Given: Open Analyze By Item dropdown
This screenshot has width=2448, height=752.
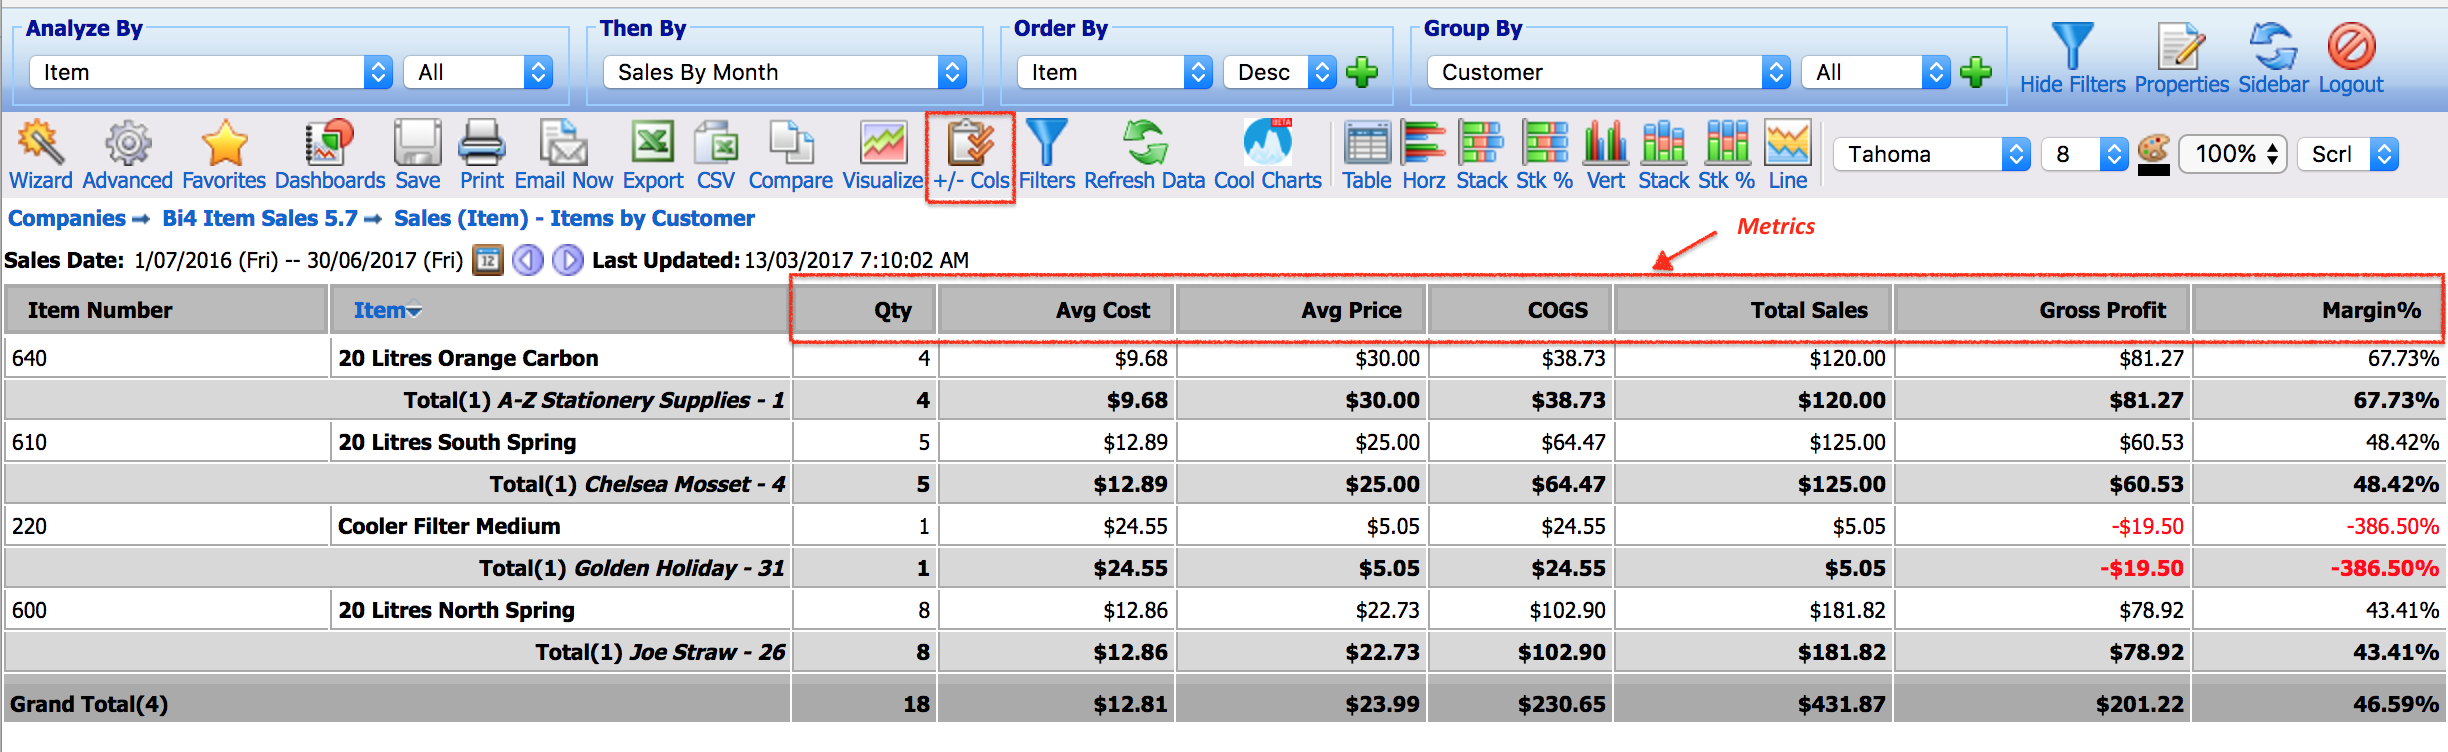Looking at the screenshot, I should [211, 72].
